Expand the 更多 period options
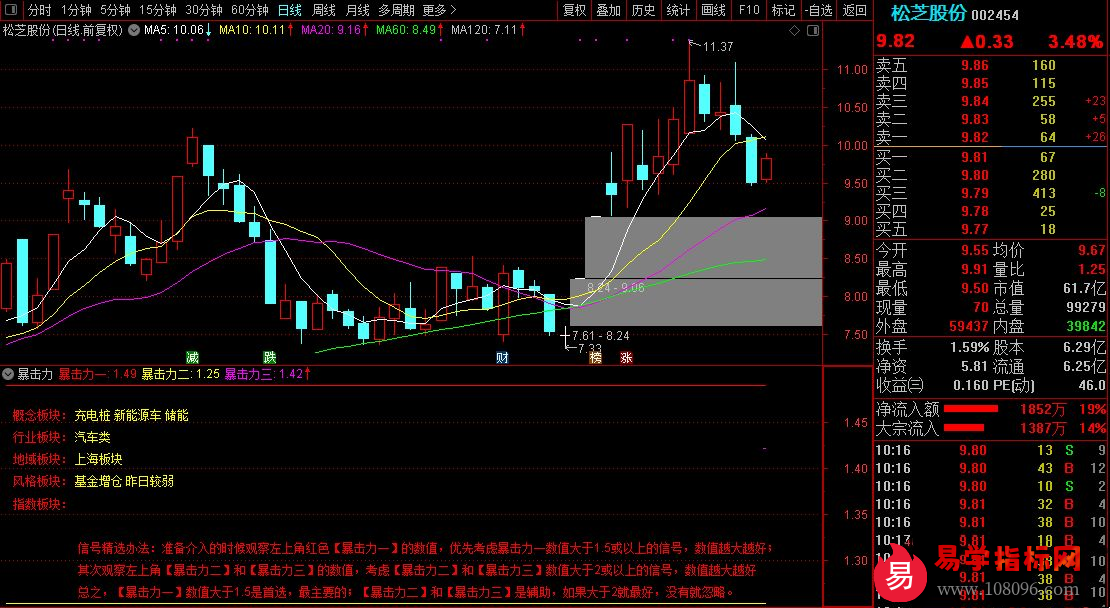The width and height of the screenshot is (1110, 608). (x=439, y=10)
